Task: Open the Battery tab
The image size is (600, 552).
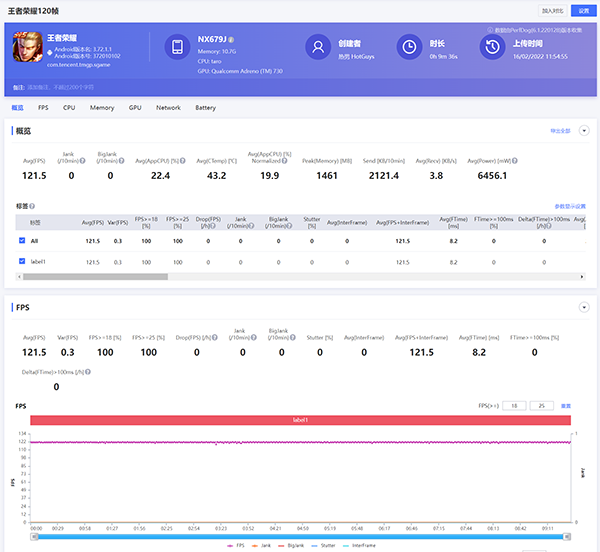Action: click(x=205, y=107)
